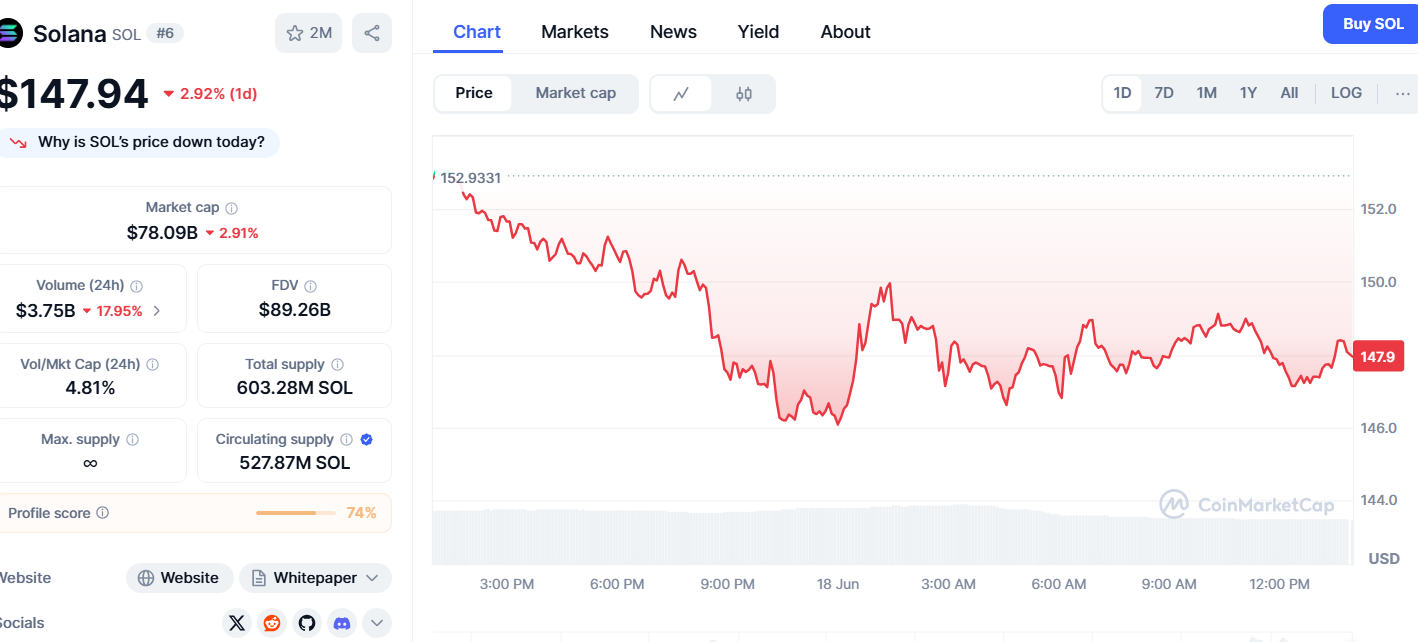Click the $147.94 price value

point(74,94)
